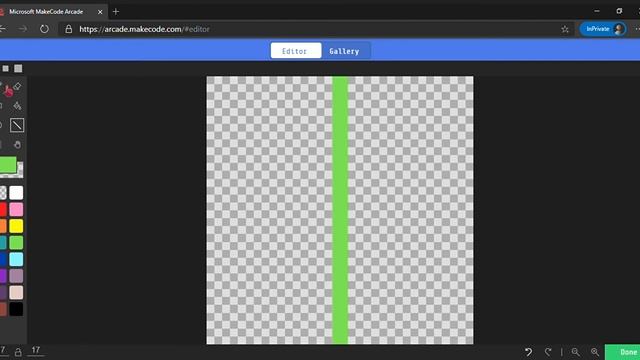Open a new browser tab
Image resolution: width=640 pixels, height=360 pixels.
coord(116,12)
